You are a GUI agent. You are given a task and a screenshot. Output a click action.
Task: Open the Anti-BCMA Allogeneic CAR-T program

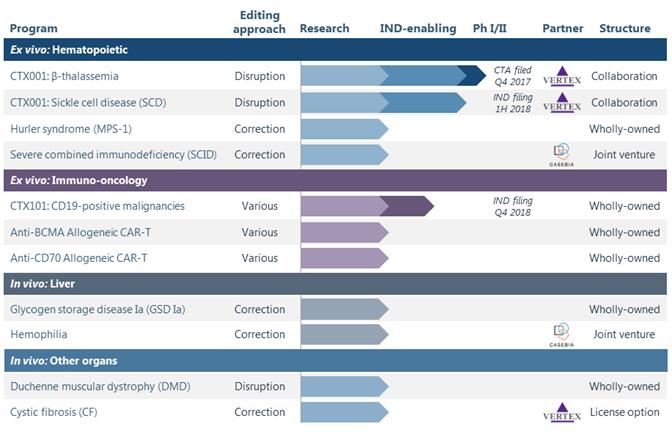click(x=80, y=232)
